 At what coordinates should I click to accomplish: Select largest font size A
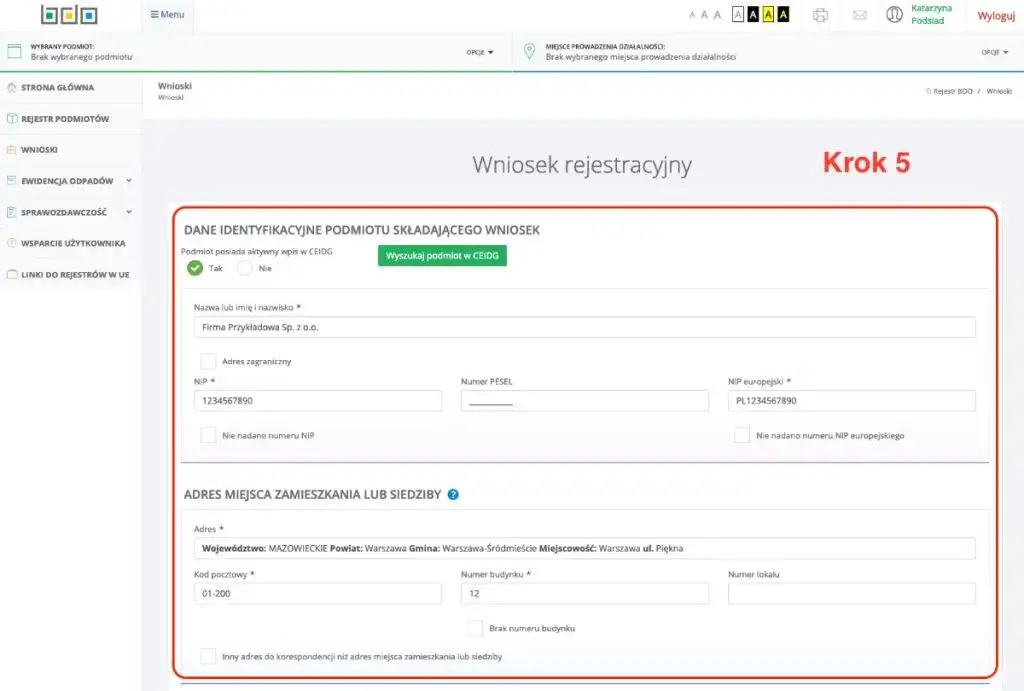(x=717, y=14)
